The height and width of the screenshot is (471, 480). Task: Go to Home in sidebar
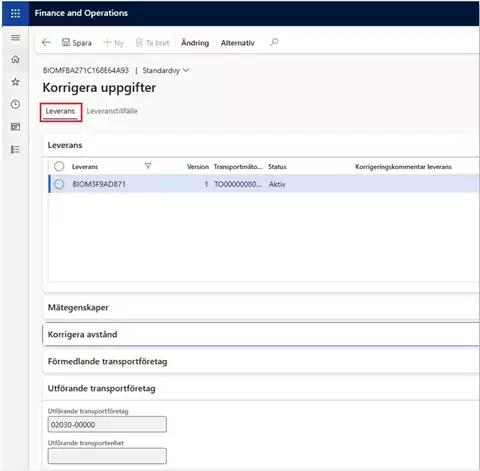coord(15,59)
